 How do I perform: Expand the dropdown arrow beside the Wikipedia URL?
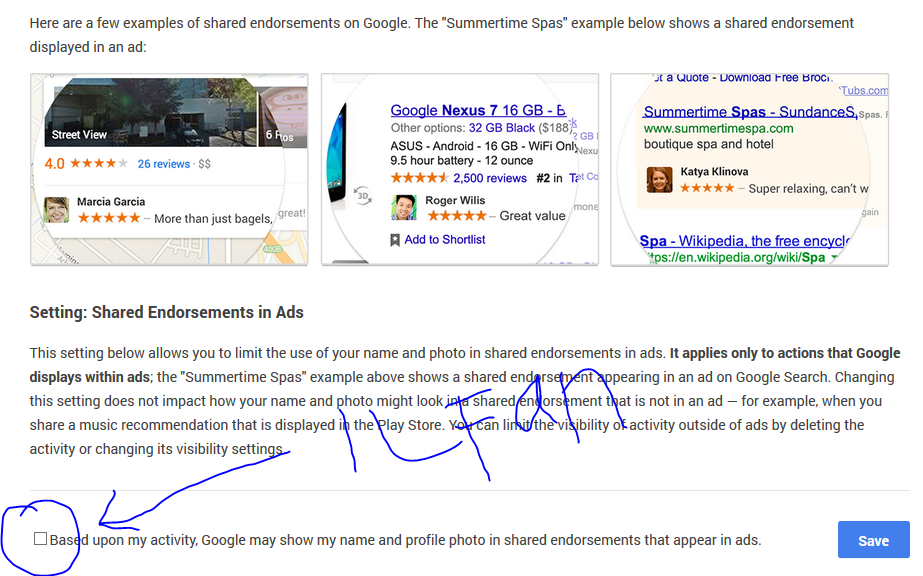834,258
